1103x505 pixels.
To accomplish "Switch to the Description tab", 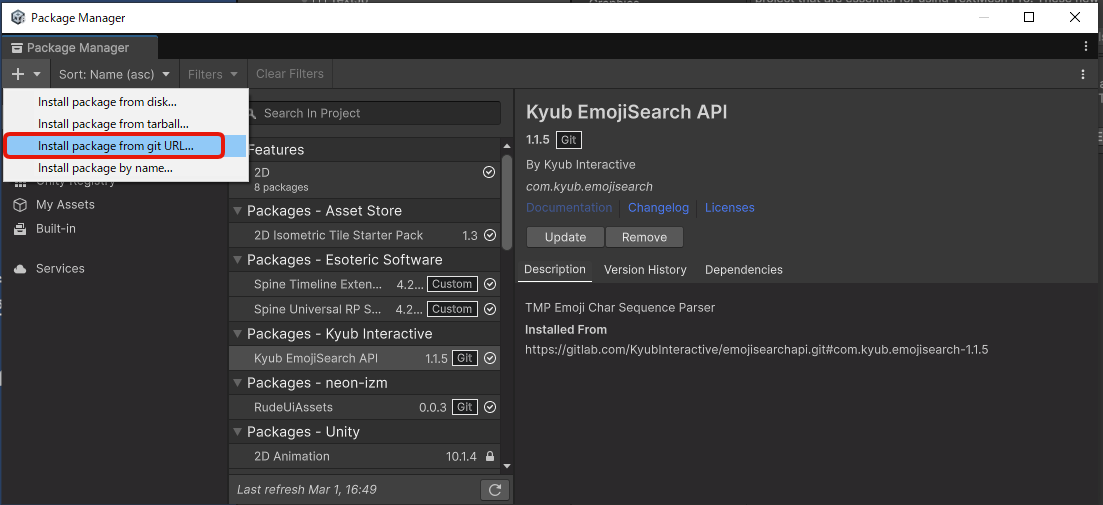I will 554,269.
